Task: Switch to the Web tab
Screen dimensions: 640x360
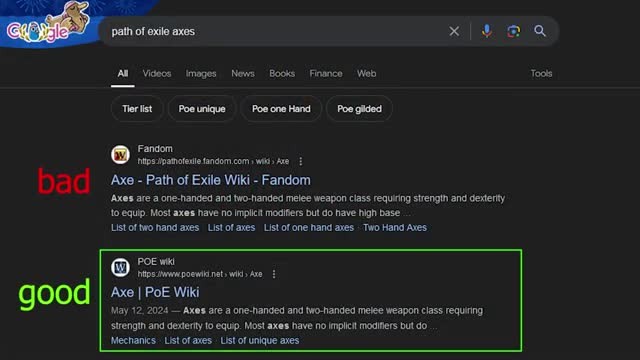Action: click(367, 73)
